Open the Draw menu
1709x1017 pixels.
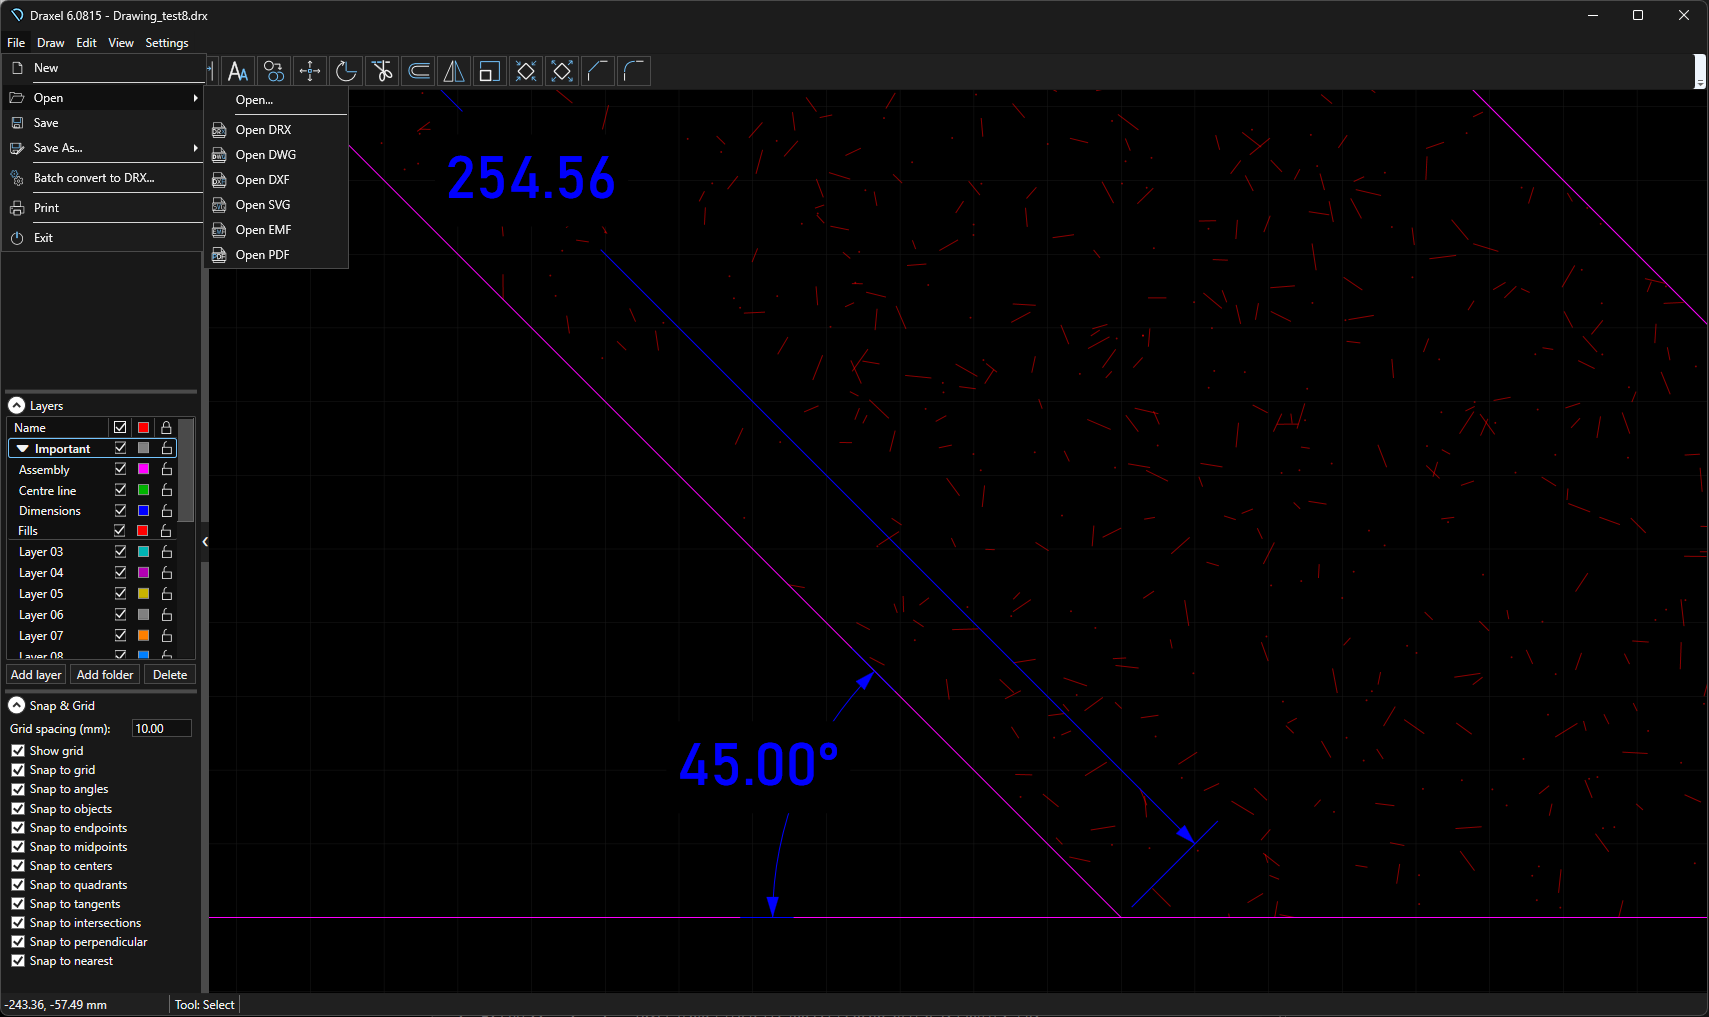(50, 43)
